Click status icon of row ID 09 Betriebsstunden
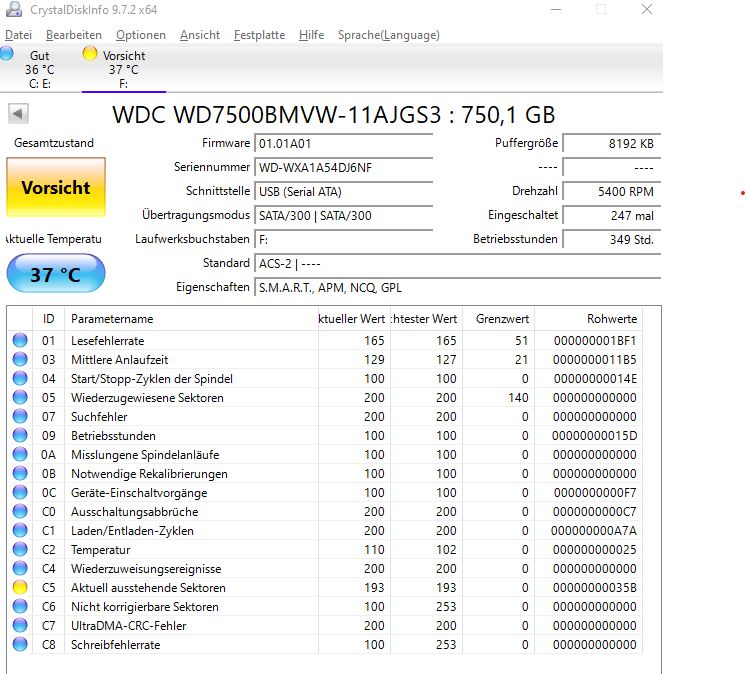This screenshot has height=674, width=746. (20, 435)
